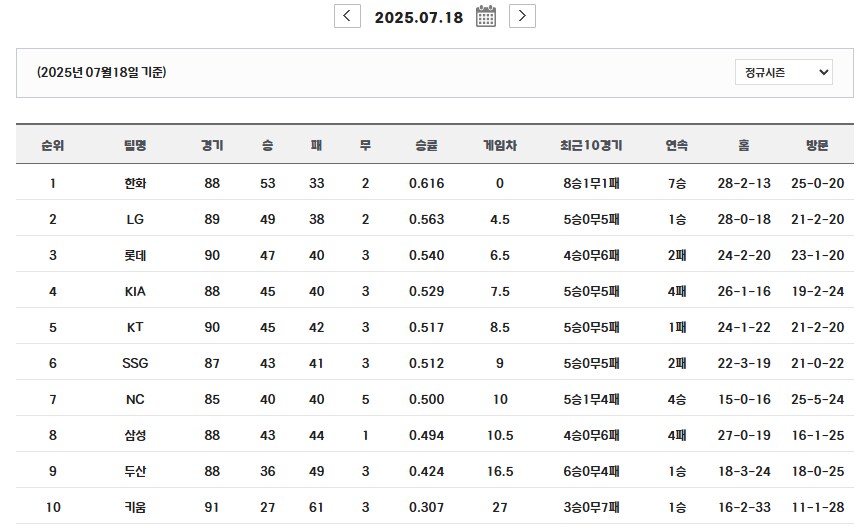Select team name KT
Viewport: 867px width, 532px height.
(135, 327)
